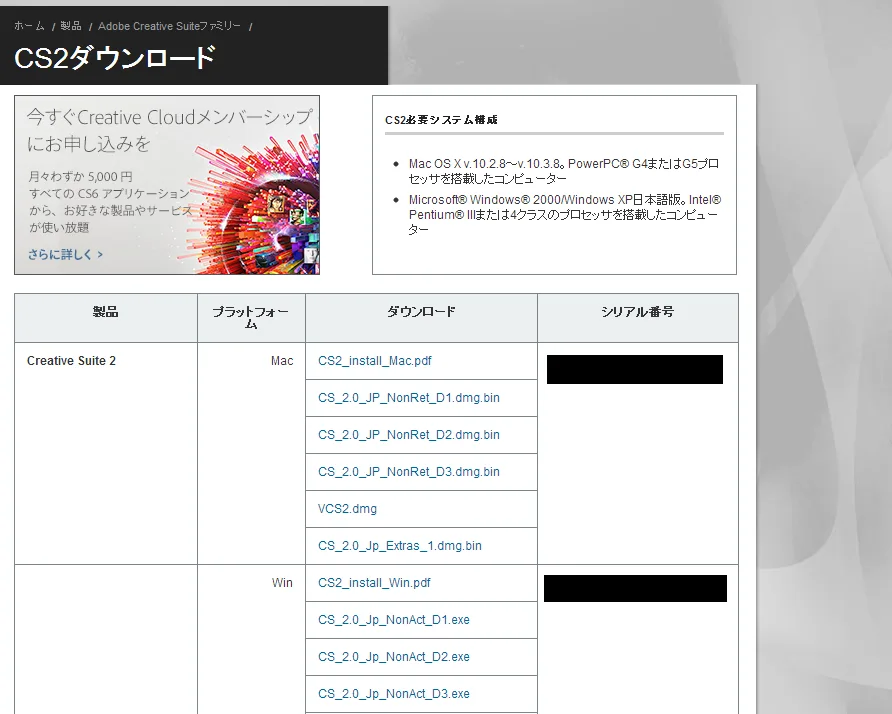Click the ダウンロード column header
The height and width of the screenshot is (714, 892).
coord(420,311)
